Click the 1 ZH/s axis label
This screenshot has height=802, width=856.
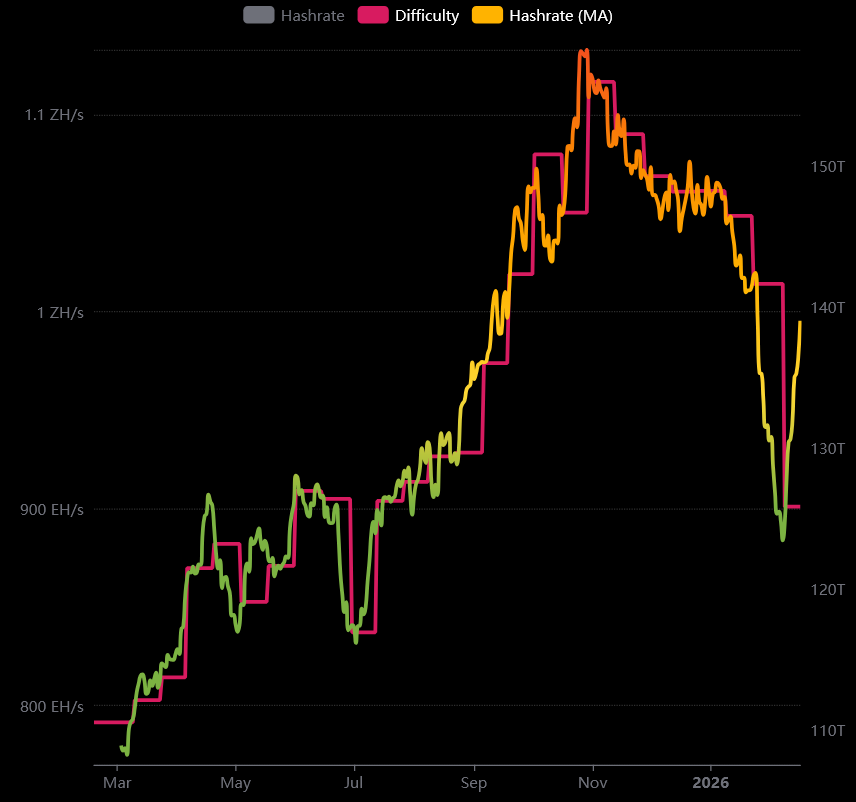point(60,312)
